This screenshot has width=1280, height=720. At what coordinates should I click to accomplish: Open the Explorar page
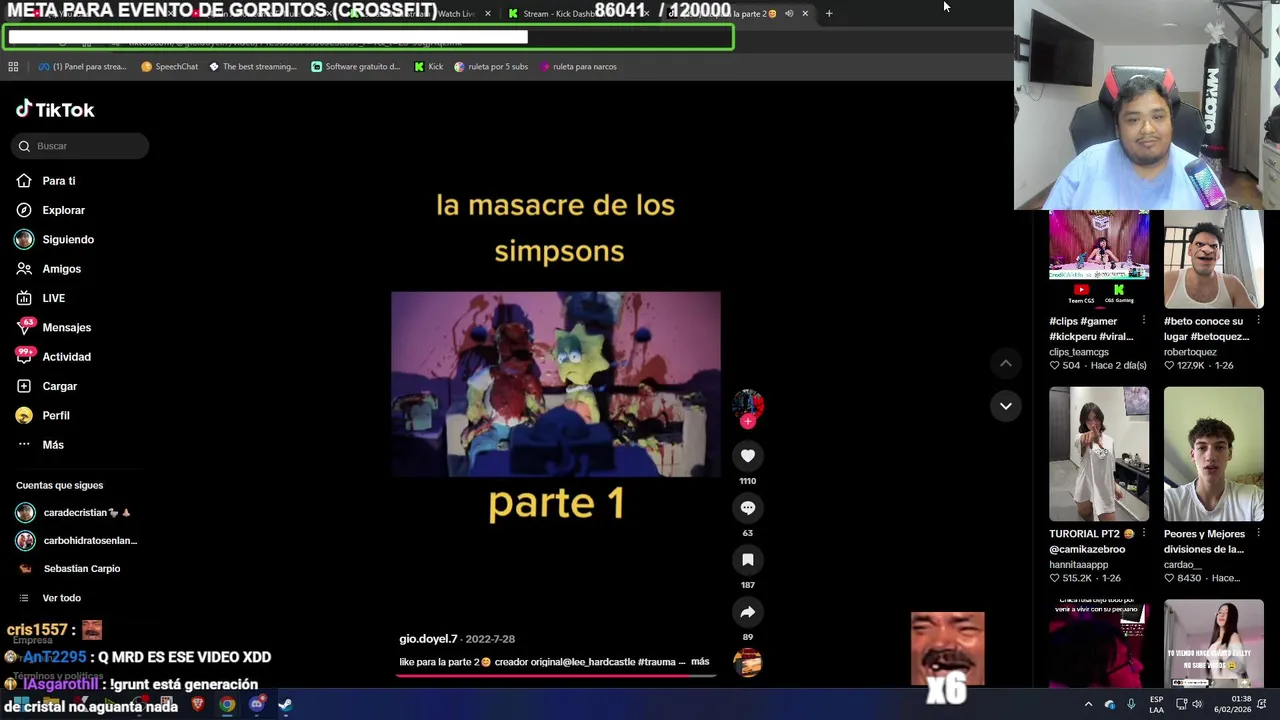[63, 210]
